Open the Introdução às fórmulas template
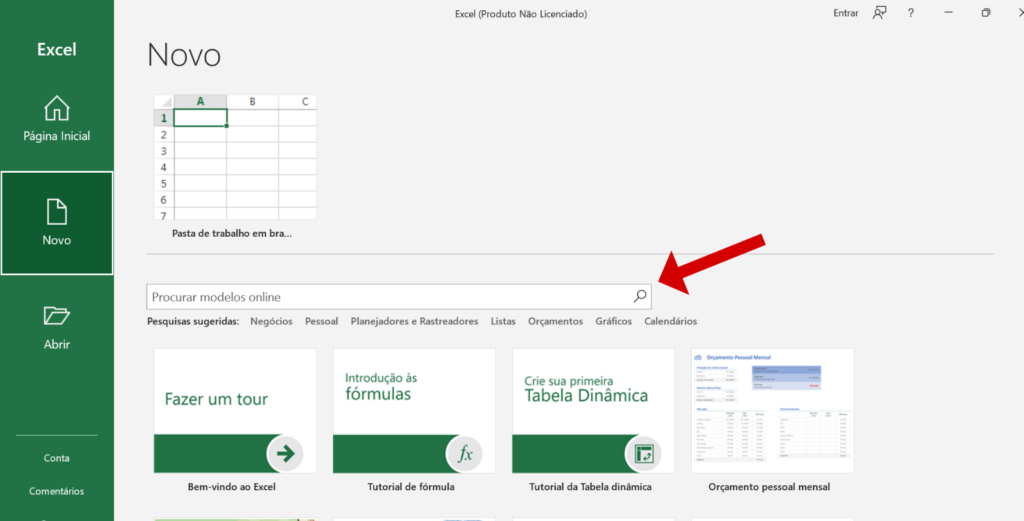This screenshot has height=521, width=1024. 414,411
